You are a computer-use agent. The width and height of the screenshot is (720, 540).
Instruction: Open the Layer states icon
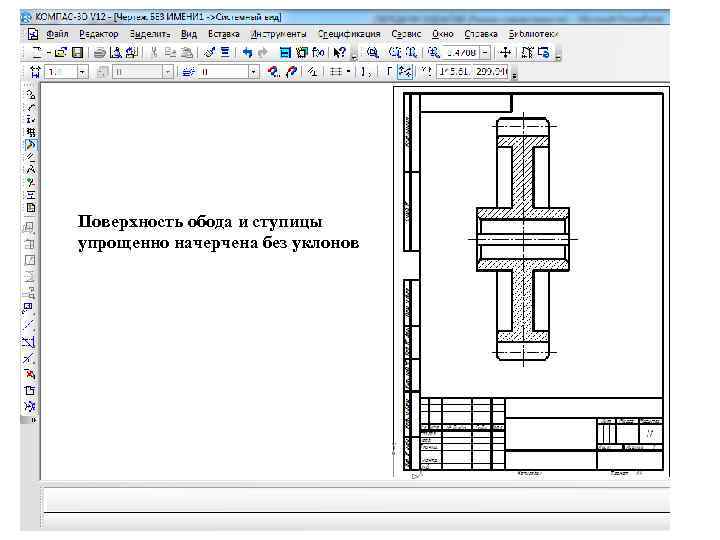click(x=188, y=72)
